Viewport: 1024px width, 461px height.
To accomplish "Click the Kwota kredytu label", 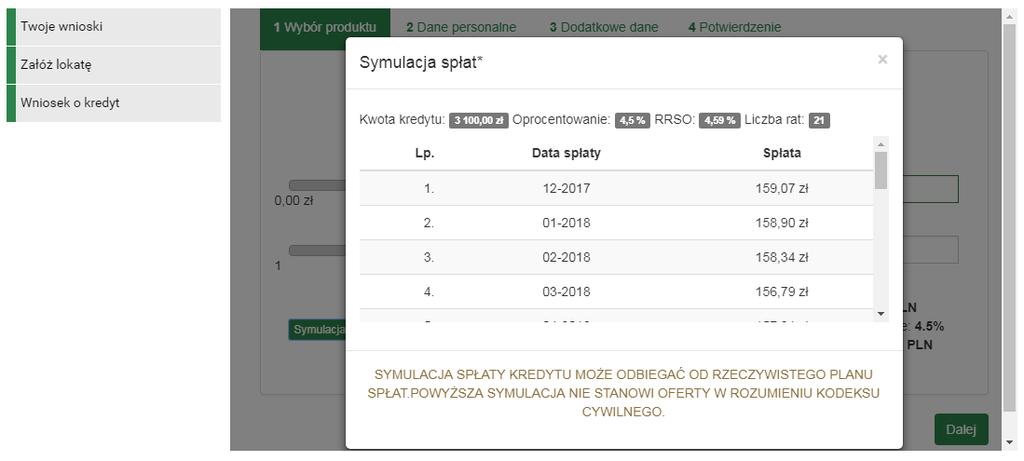I will [402, 120].
